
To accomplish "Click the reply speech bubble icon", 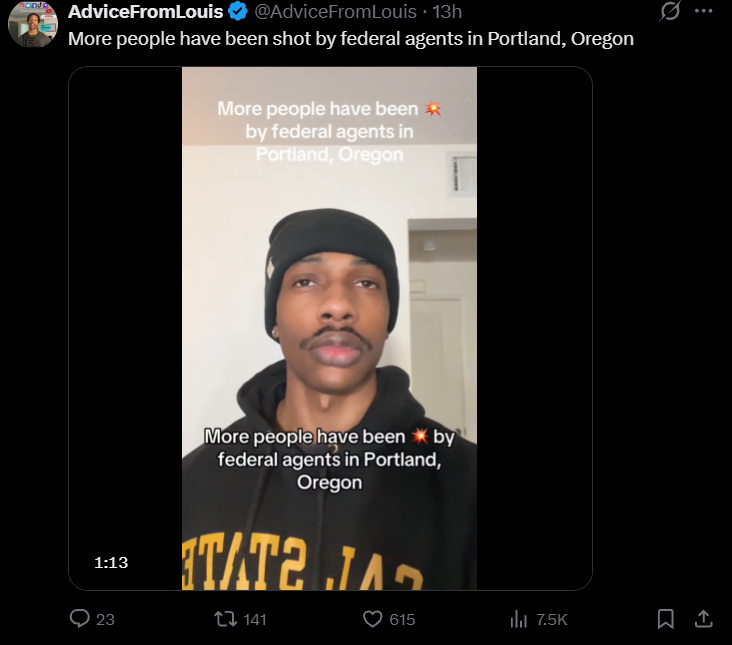I will (x=79, y=619).
